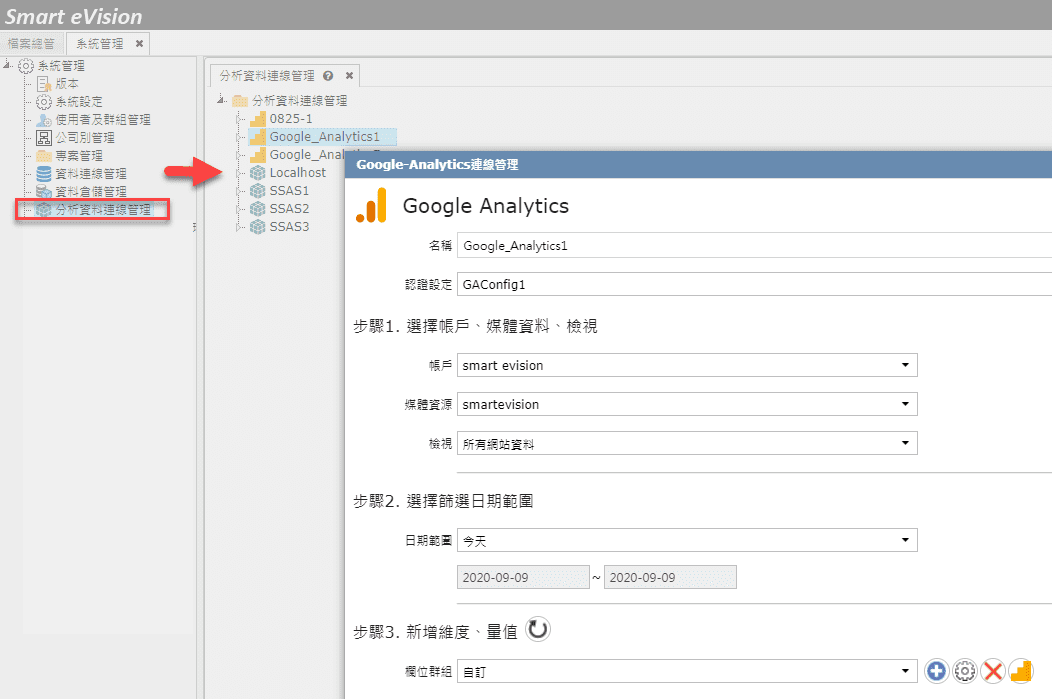Click the 認證設定 field containing GAConfig1
This screenshot has height=699, width=1052.
(754, 284)
